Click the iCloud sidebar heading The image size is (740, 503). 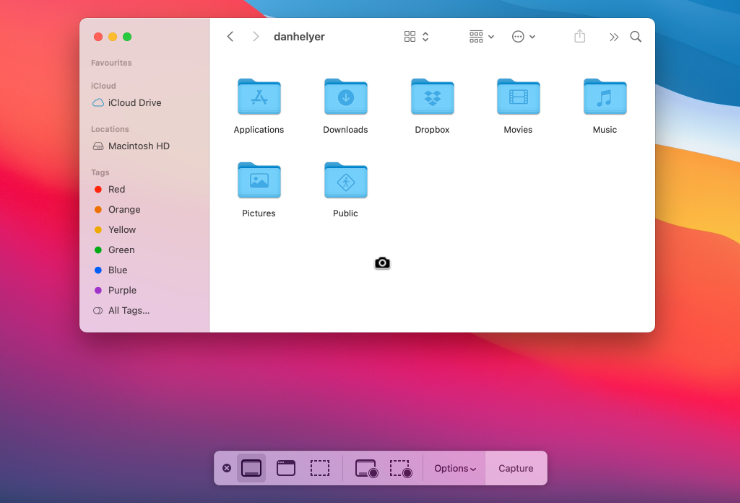tap(103, 86)
